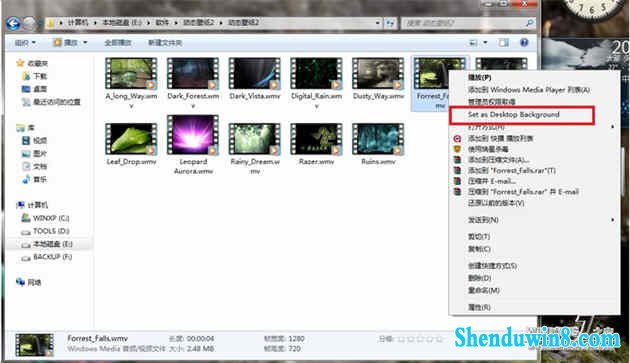
Task: Select the Favorites star icon in sidebar
Action: 20,63
